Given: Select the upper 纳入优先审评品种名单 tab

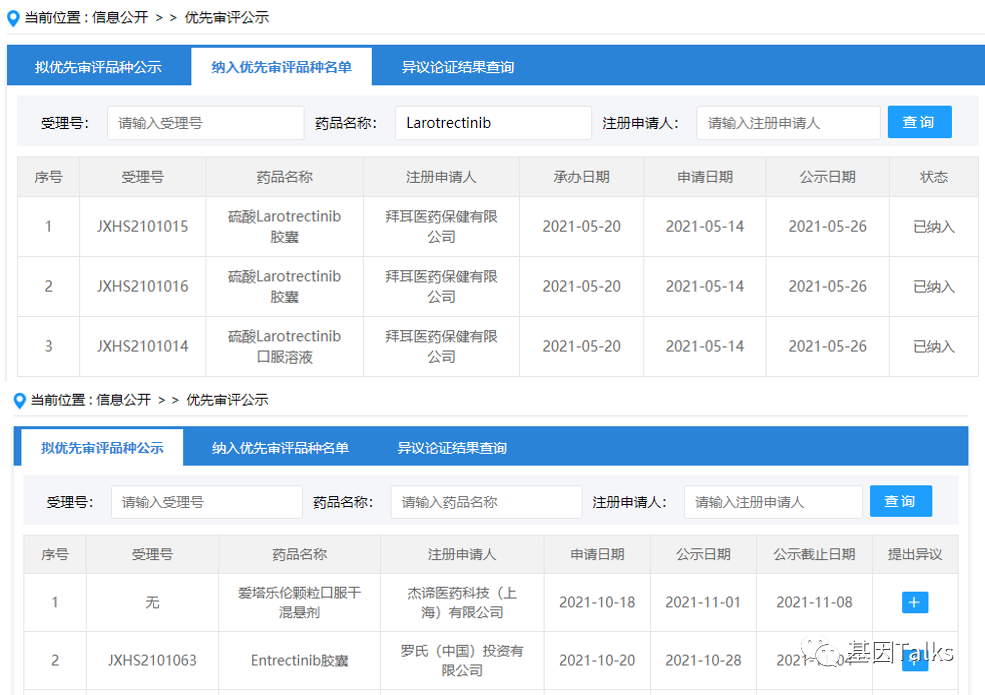Looking at the screenshot, I should [281, 68].
